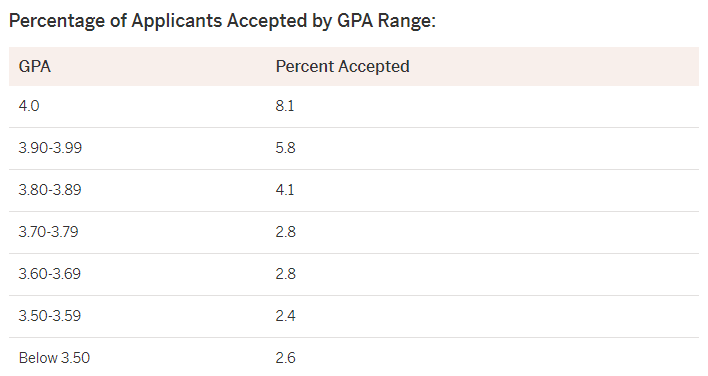Image resolution: width=708 pixels, height=376 pixels.
Task: Click the 3.50-3.59 GPA range cell
Action: click(x=50, y=316)
